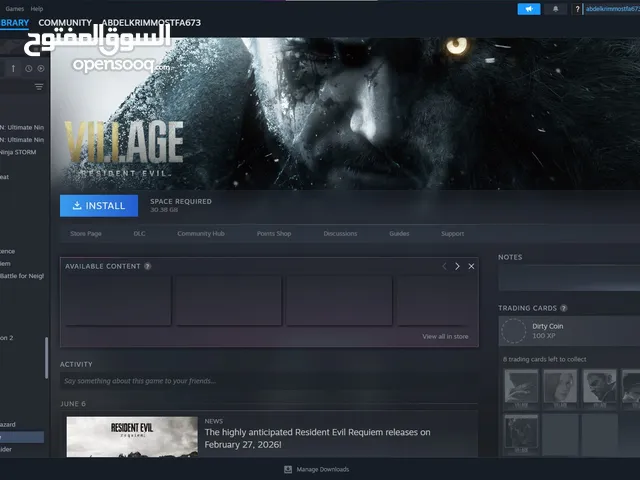Click the question mark help icon in title bar
The width and height of the screenshot is (640, 480).
coord(577,9)
